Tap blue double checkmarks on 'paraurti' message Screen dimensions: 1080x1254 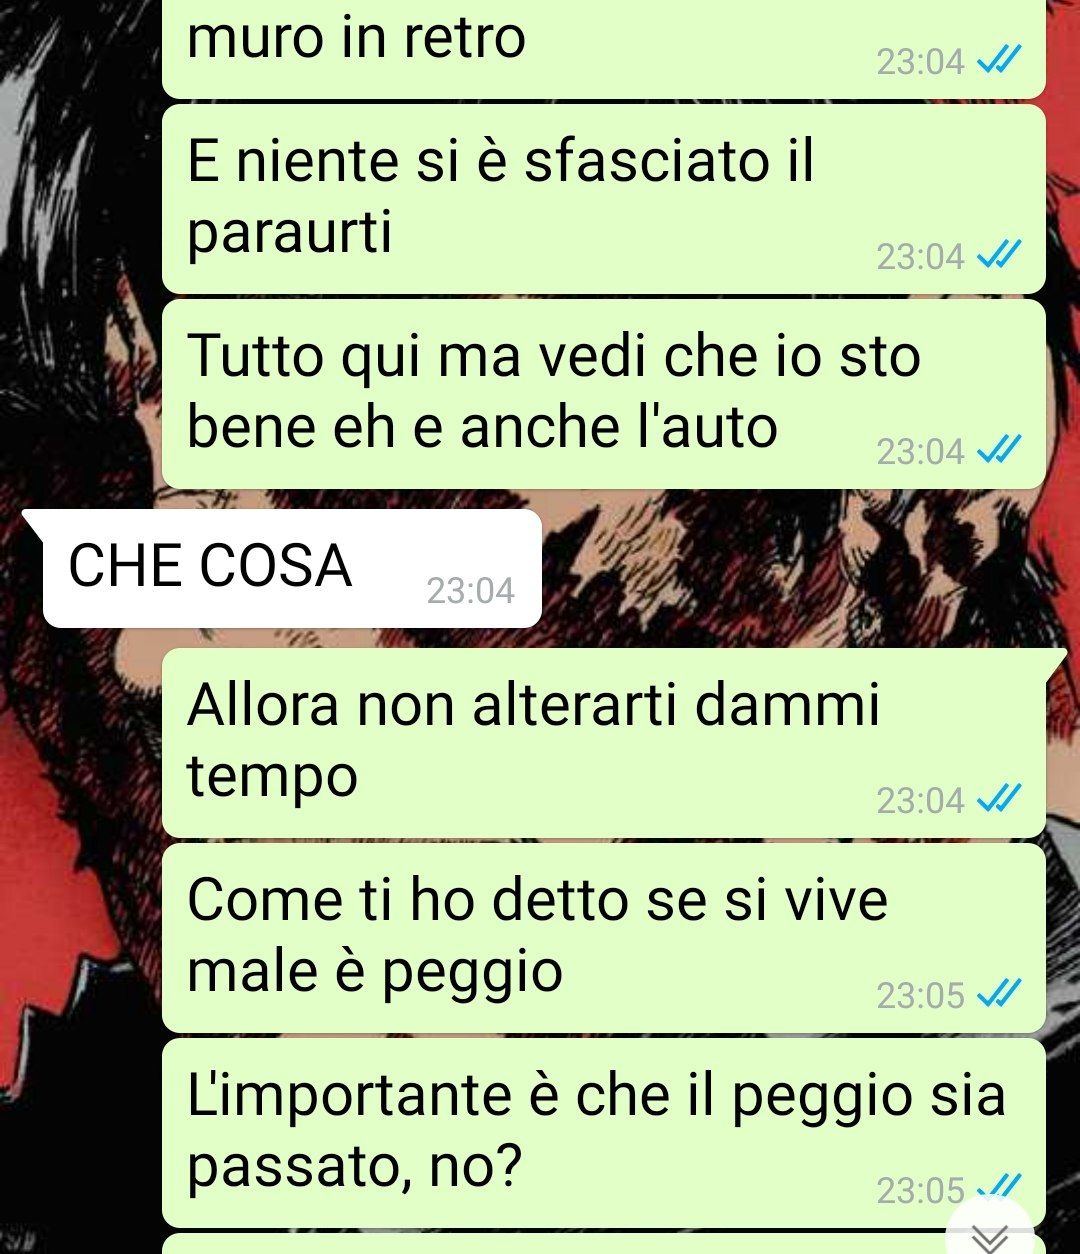pyautogui.click(x=998, y=257)
